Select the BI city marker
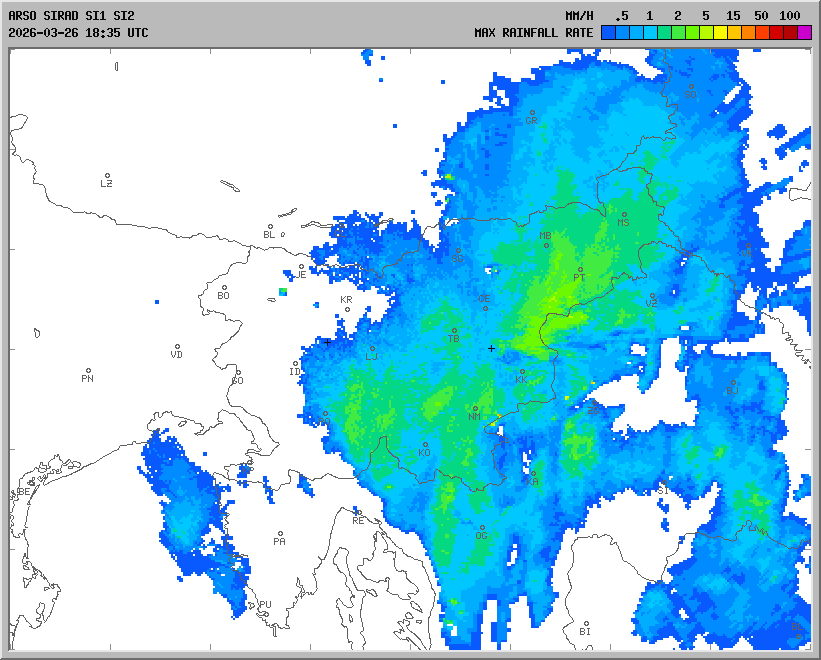The height and width of the screenshot is (660, 821). [585, 624]
